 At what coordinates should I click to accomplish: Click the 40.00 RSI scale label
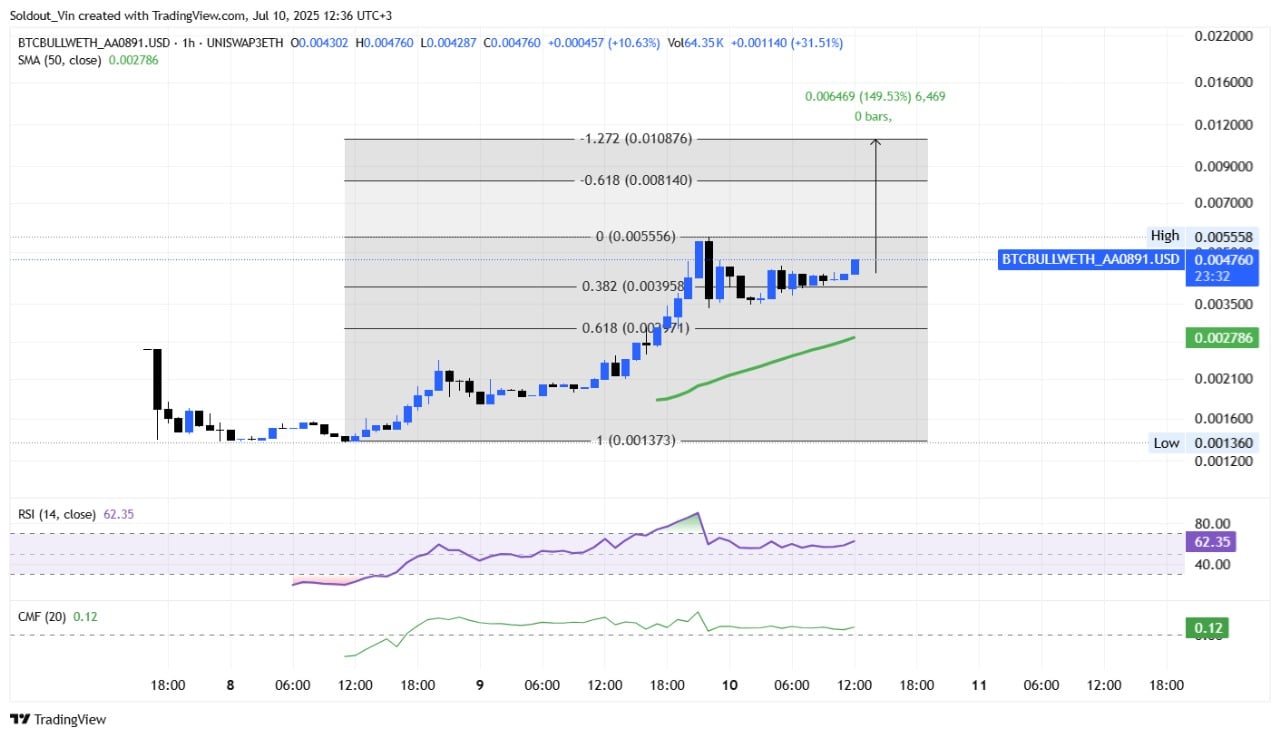pyautogui.click(x=1211, y=564)
